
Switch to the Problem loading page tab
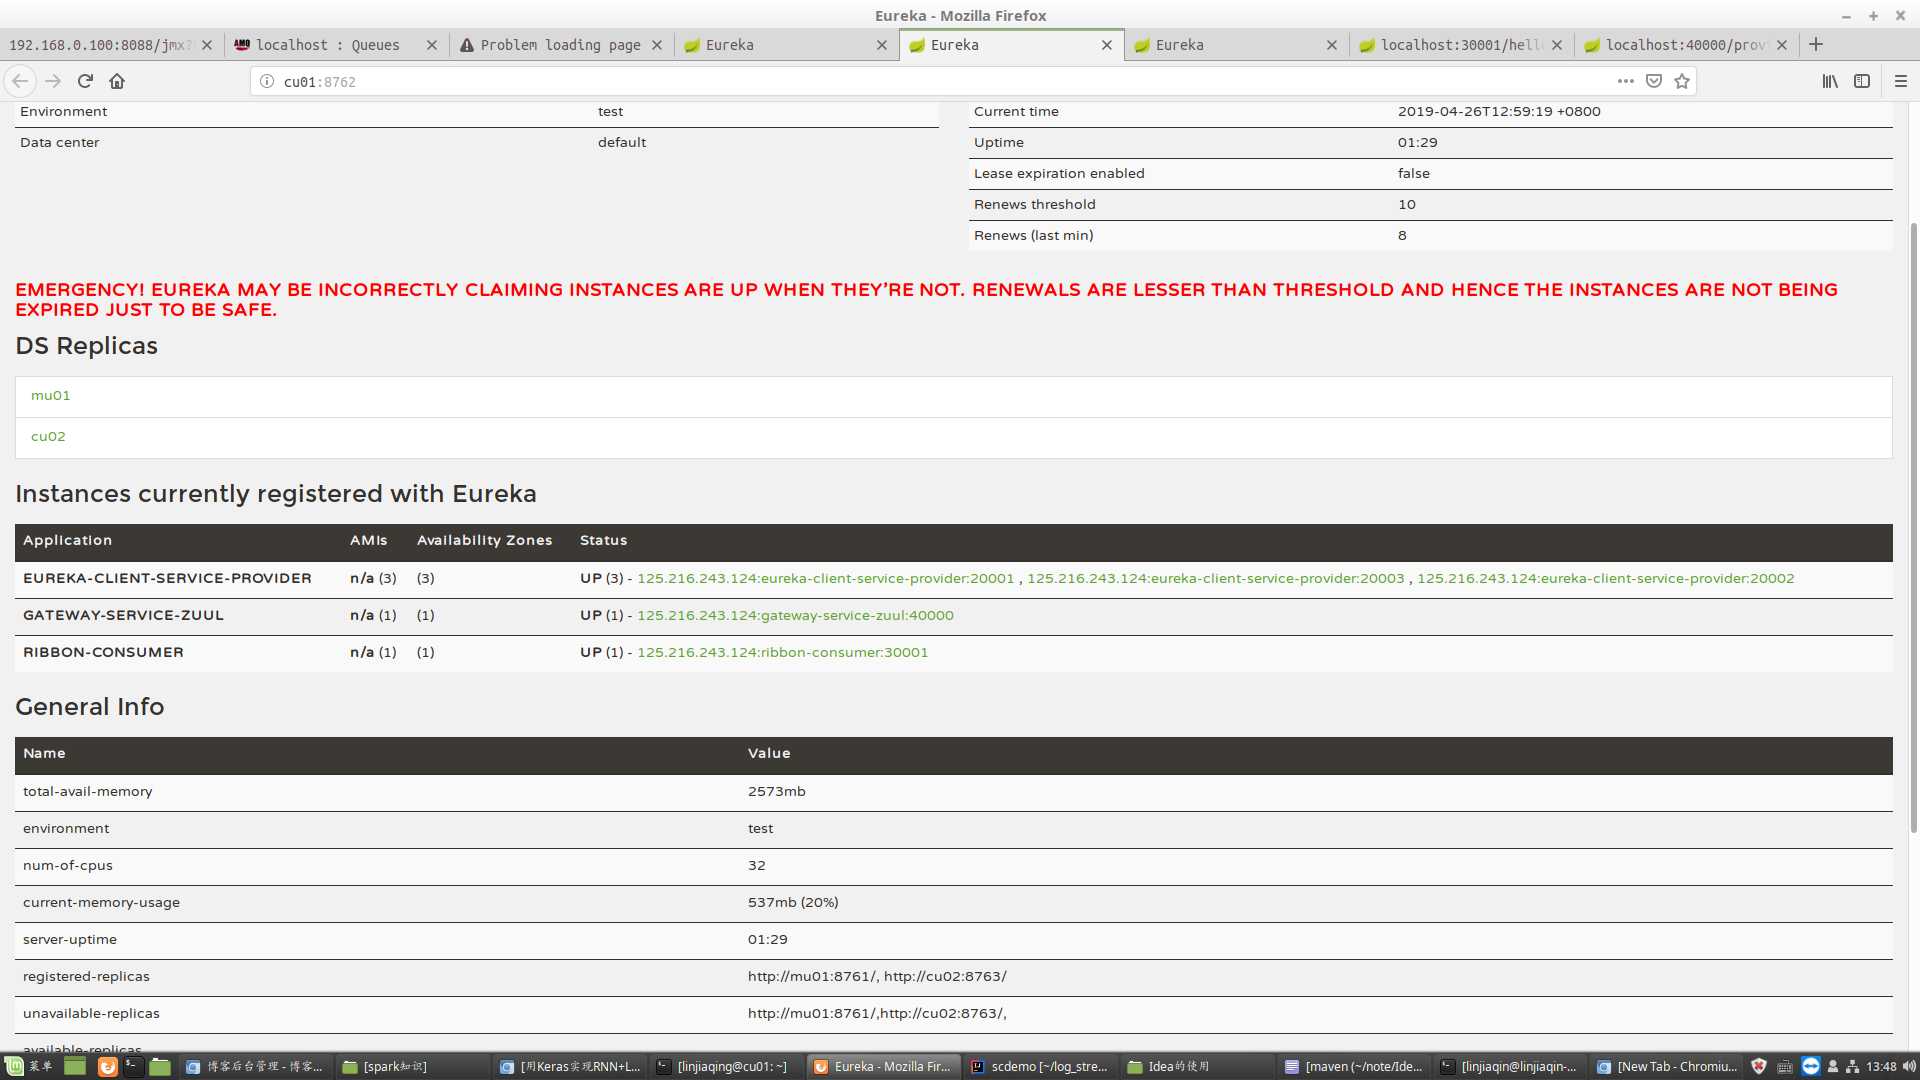[x=560, y=45]
